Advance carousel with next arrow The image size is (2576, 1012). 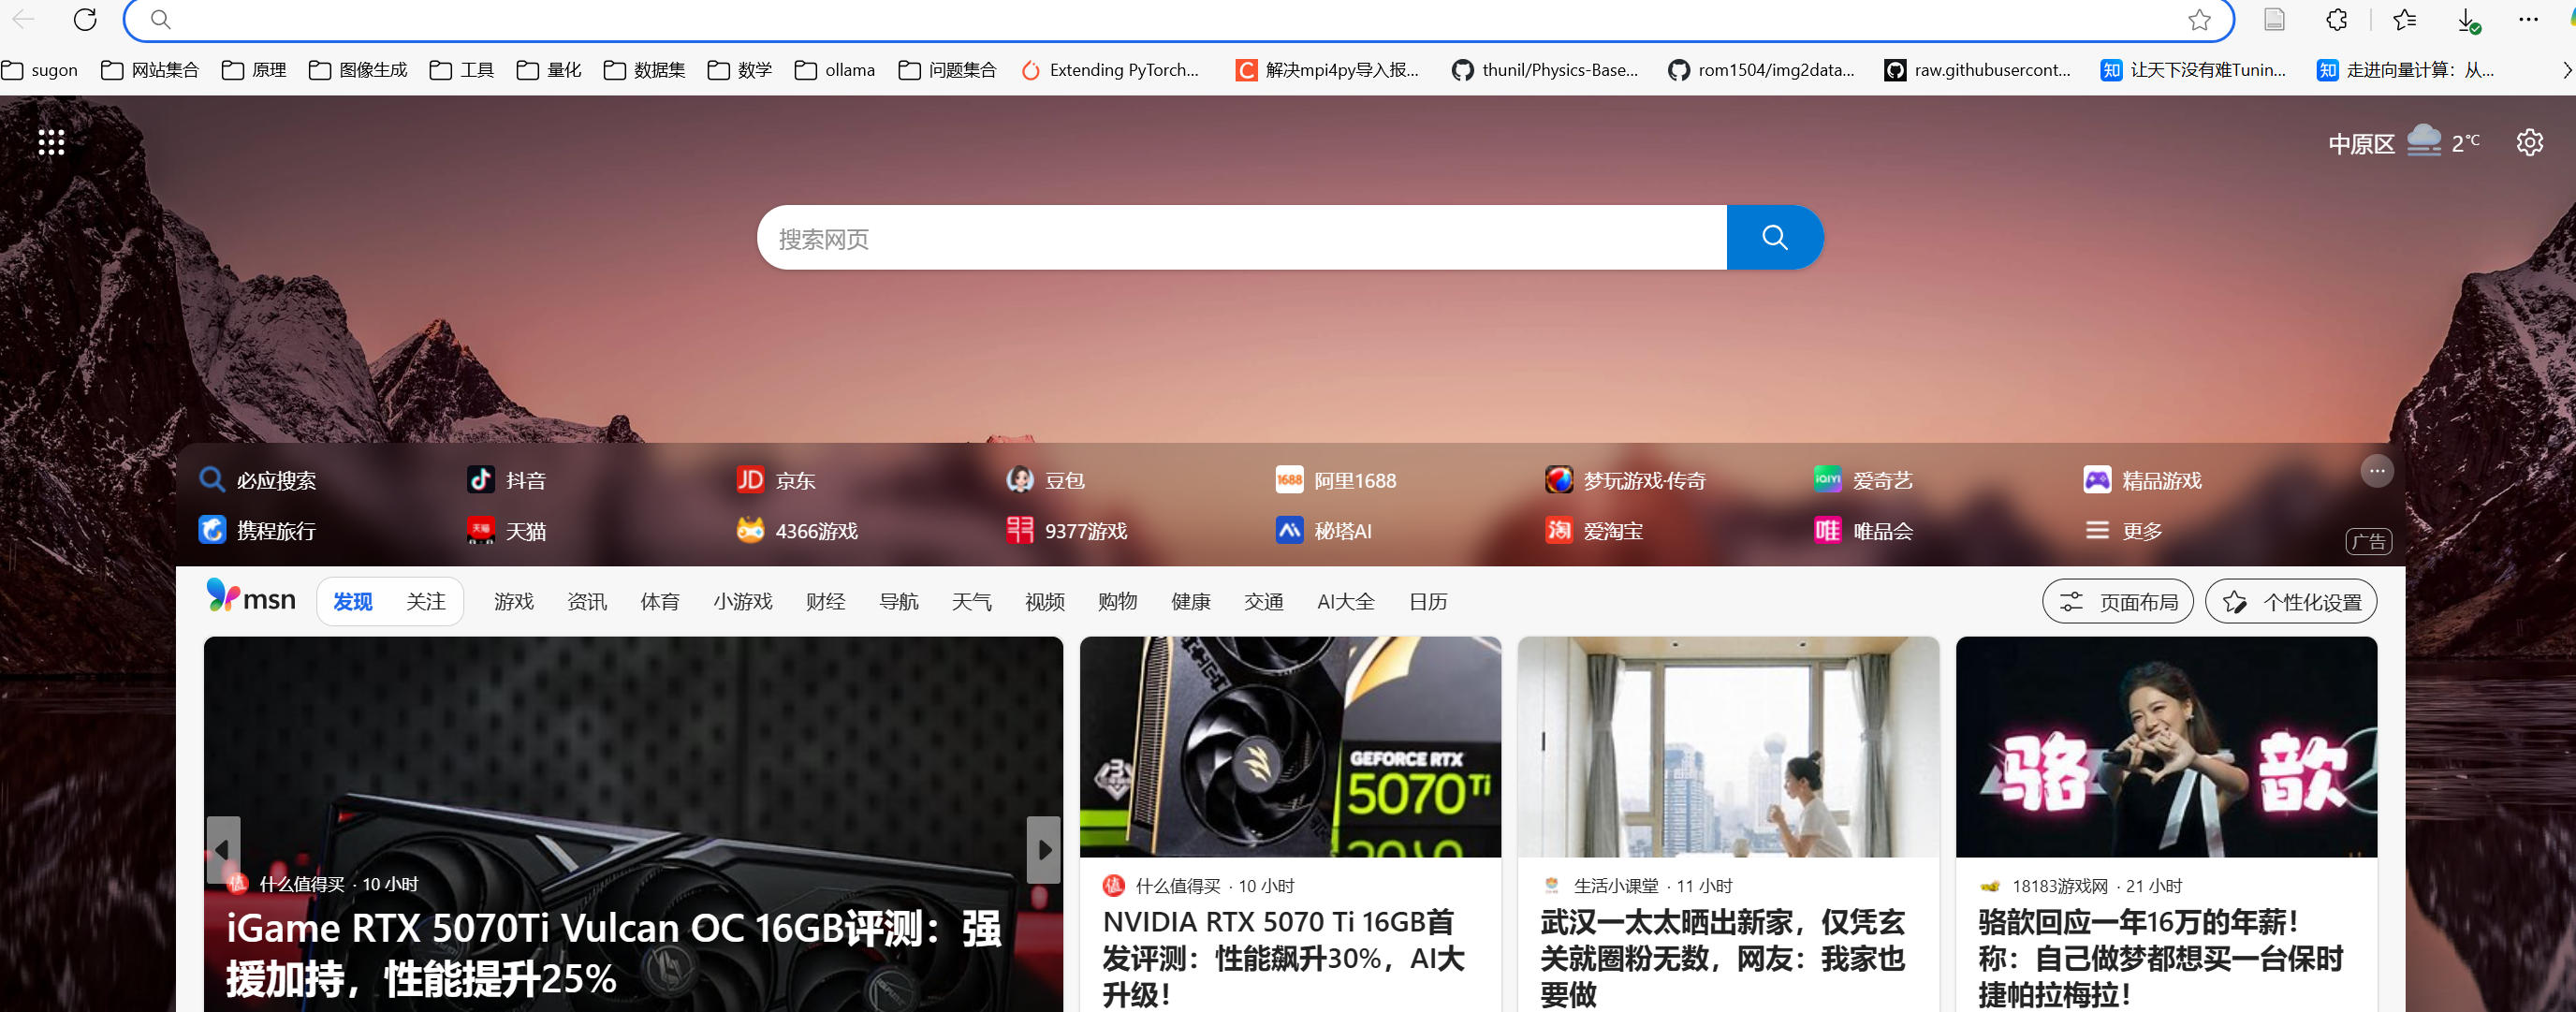pyautogui.click(x=1043, y=850)
